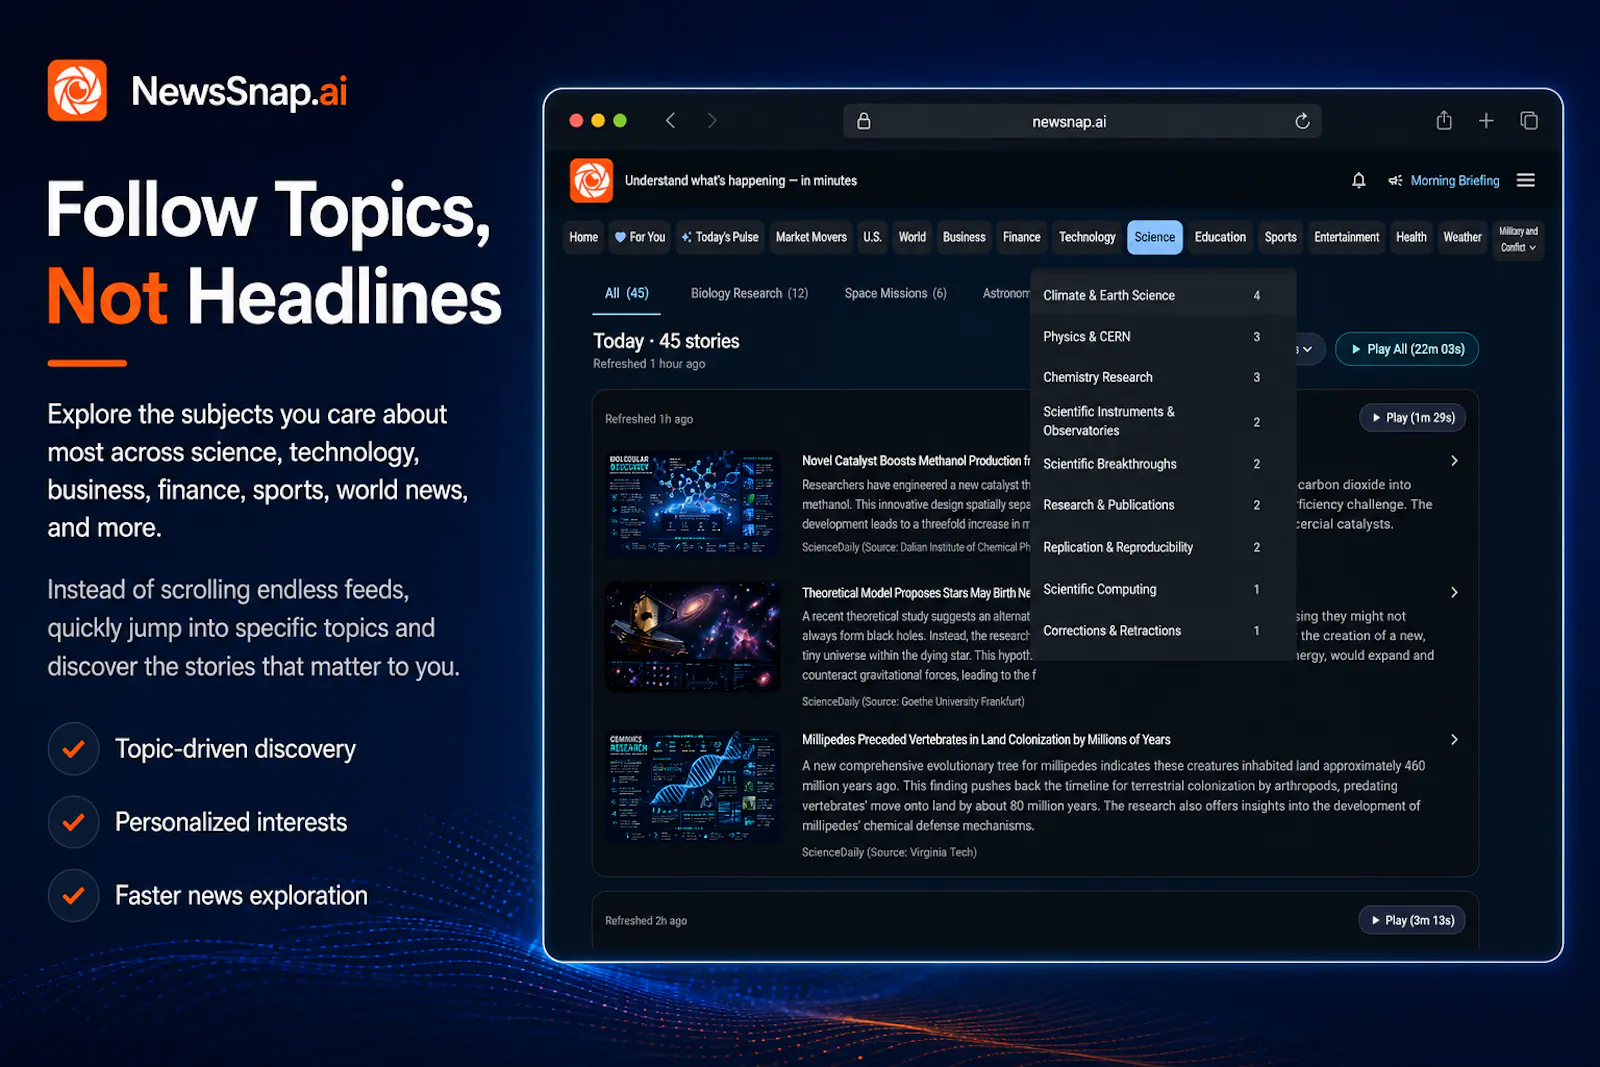Open the World tab
This screenshot has height=1067, width=1600.
click(x=912, y=237)
